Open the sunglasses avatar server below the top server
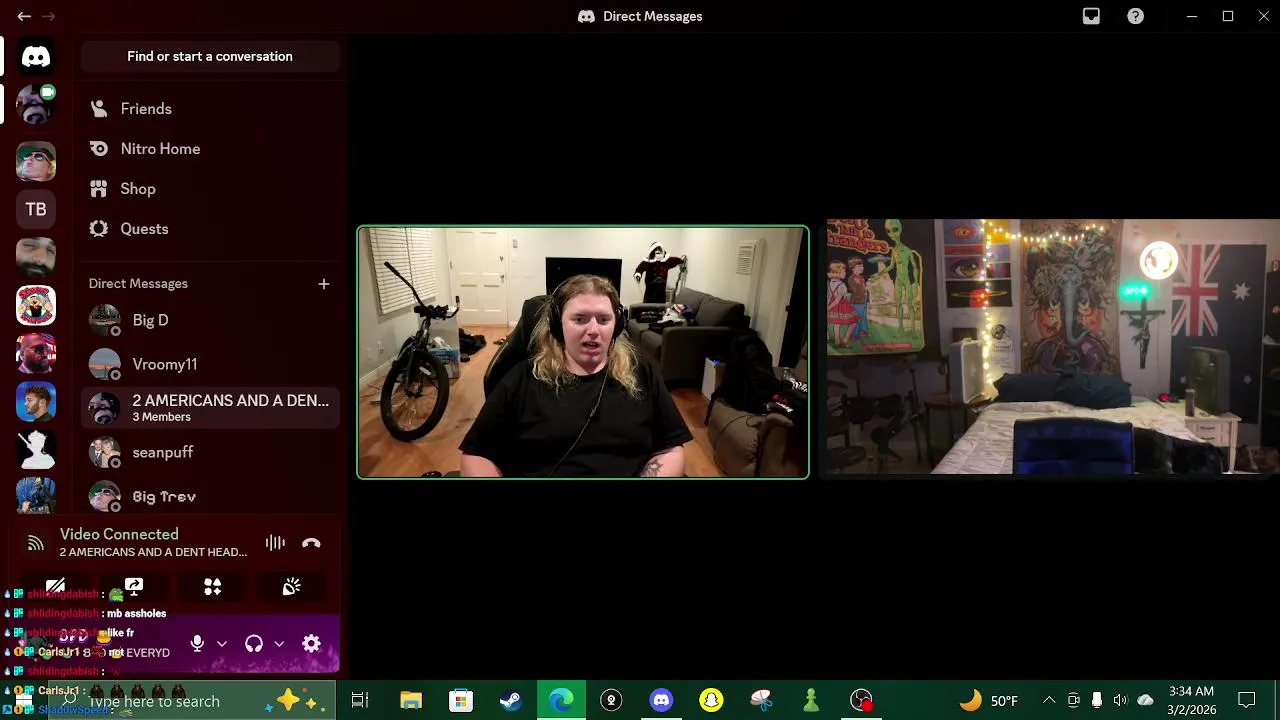Screen dimensions: 1280x720 36,161
